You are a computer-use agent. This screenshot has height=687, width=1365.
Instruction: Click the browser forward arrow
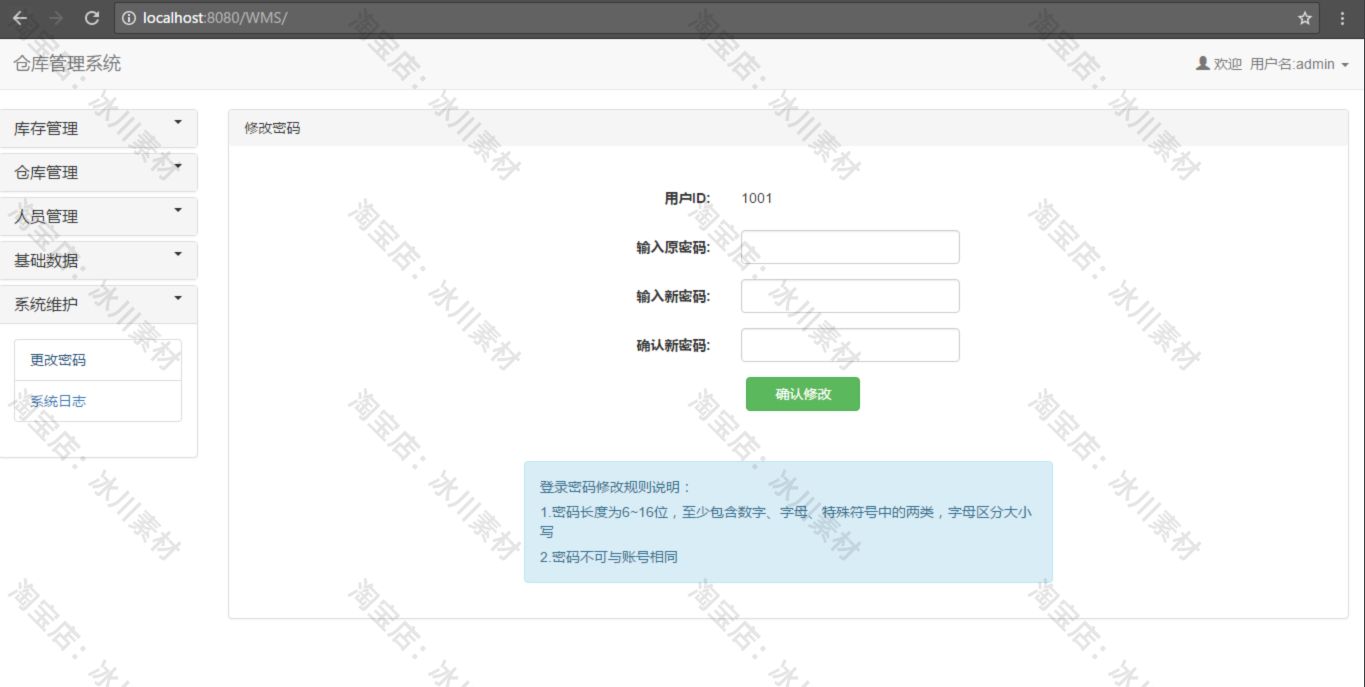point(55,18)
